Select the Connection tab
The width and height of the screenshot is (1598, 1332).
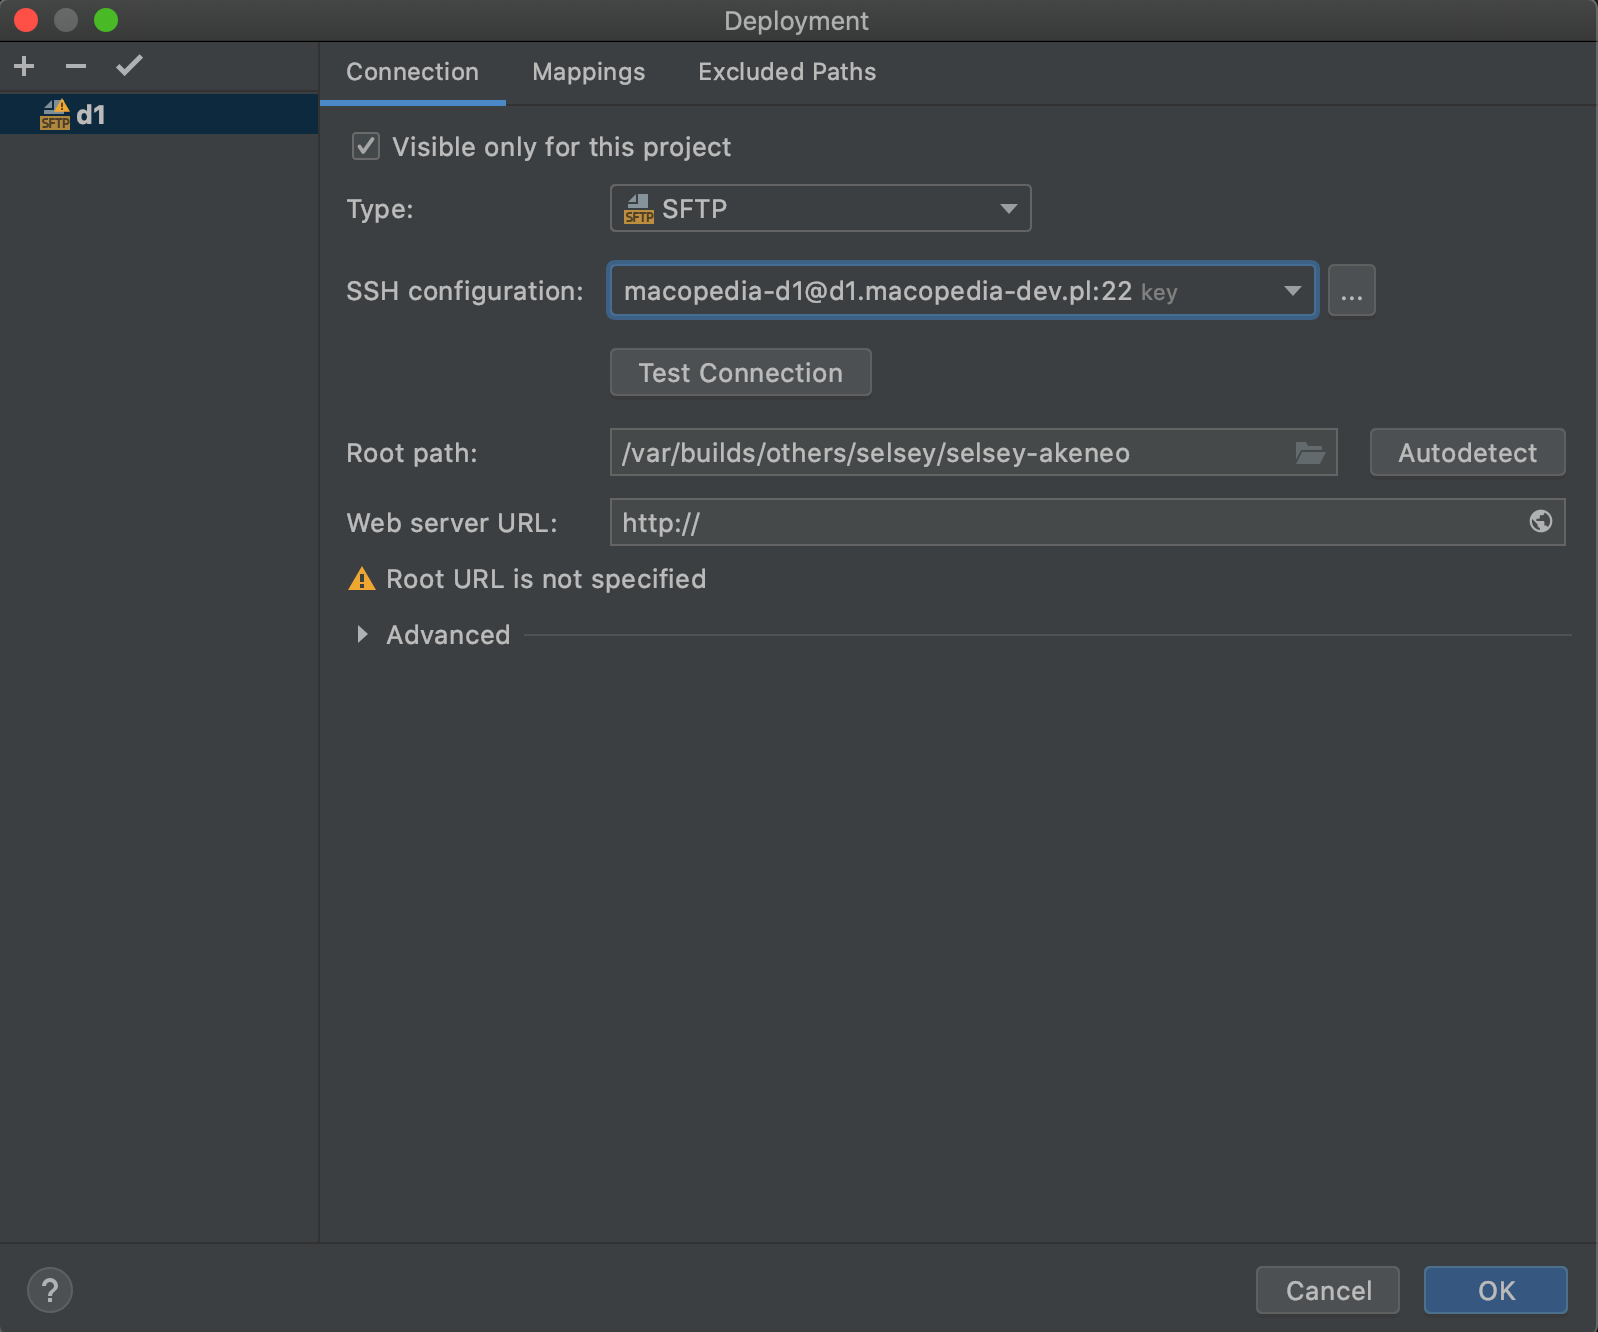point(412,72)
